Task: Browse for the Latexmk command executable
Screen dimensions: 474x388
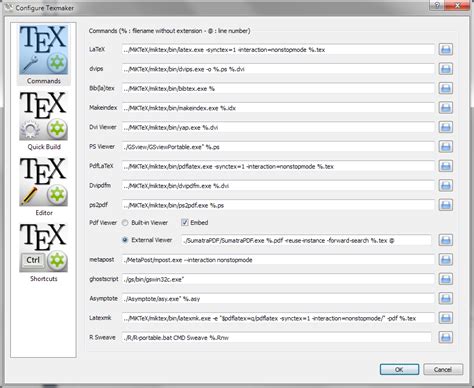Action: point(446,318)
